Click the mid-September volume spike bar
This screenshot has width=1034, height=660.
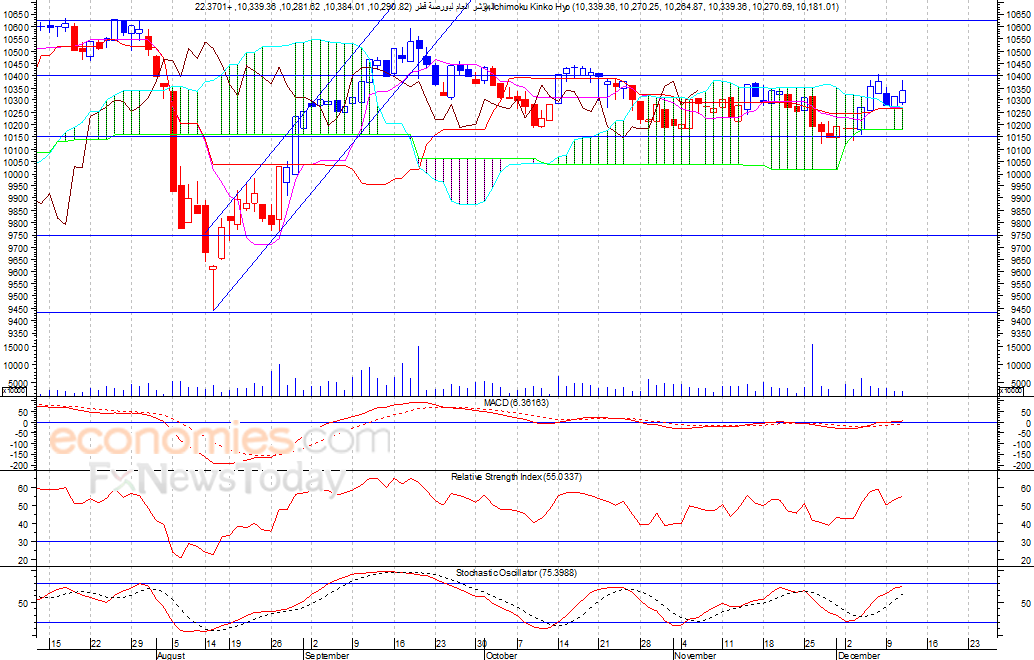pos(418,371)
